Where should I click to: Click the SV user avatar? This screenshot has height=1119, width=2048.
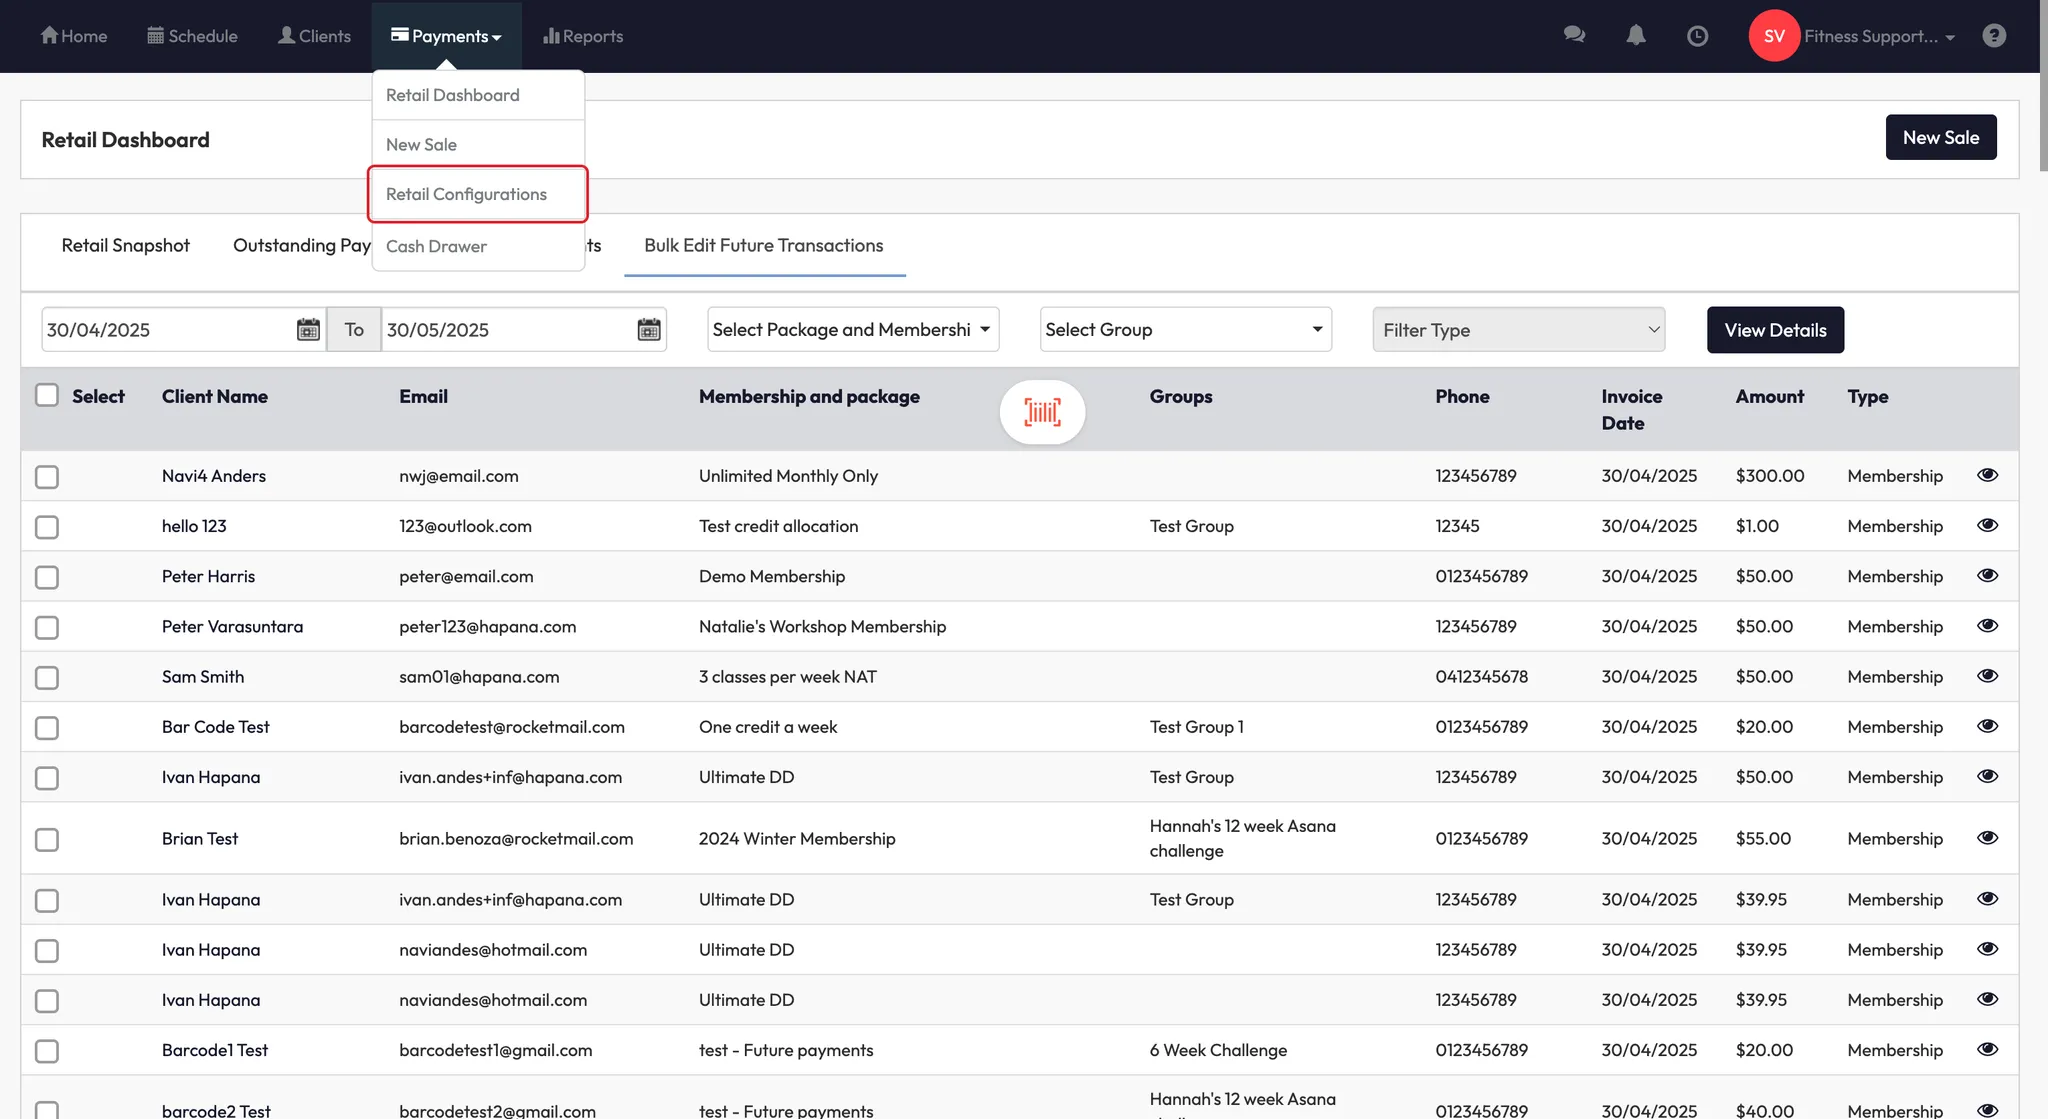1773,36
